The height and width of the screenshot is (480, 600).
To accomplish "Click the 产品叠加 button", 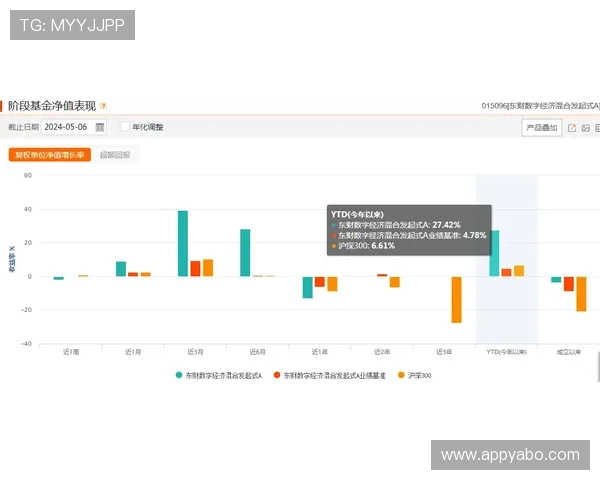I will tap(541, 127).
